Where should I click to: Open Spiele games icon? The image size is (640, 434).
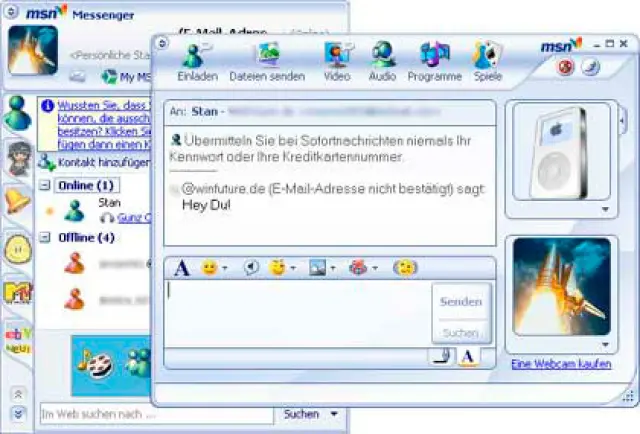pos(487,55)
